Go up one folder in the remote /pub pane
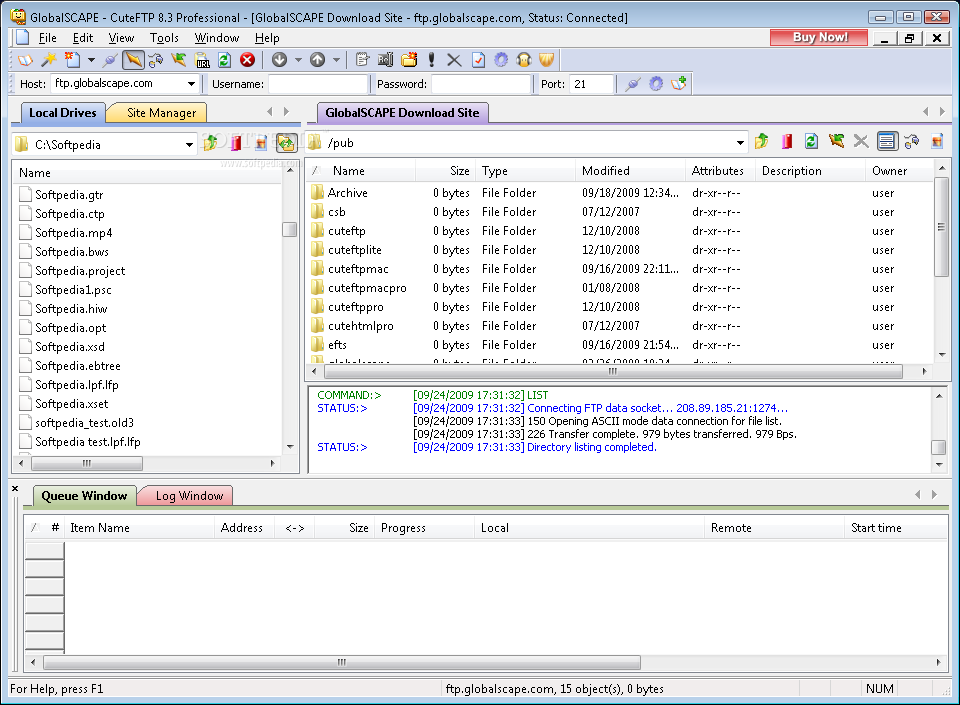 (763, 142)
